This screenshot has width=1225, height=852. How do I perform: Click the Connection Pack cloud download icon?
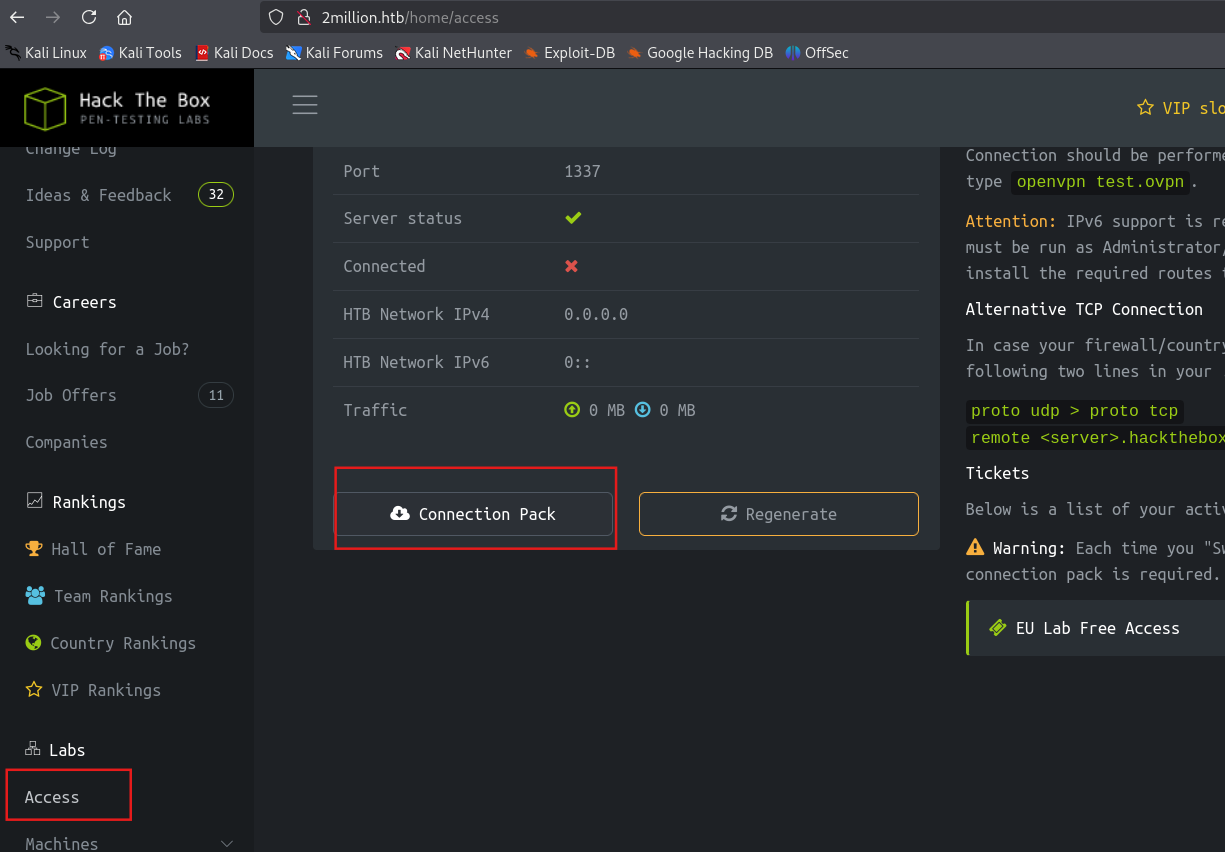pos(400,513)
